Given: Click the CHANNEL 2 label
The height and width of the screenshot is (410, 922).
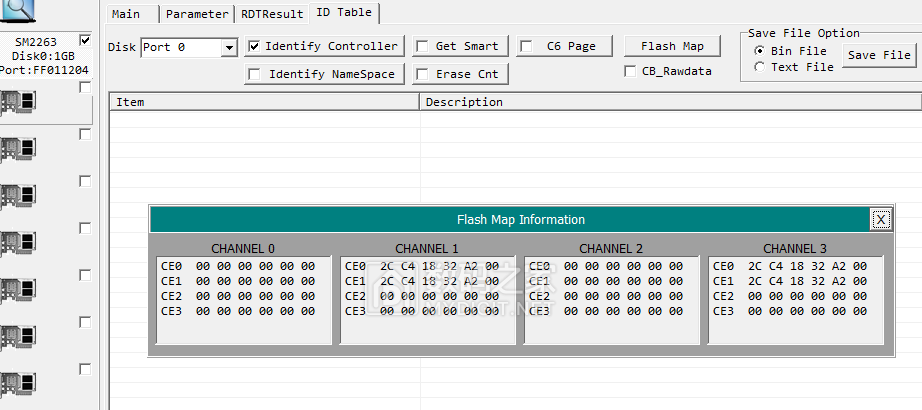Looking at the screenshot, I should tap(611, 248).
